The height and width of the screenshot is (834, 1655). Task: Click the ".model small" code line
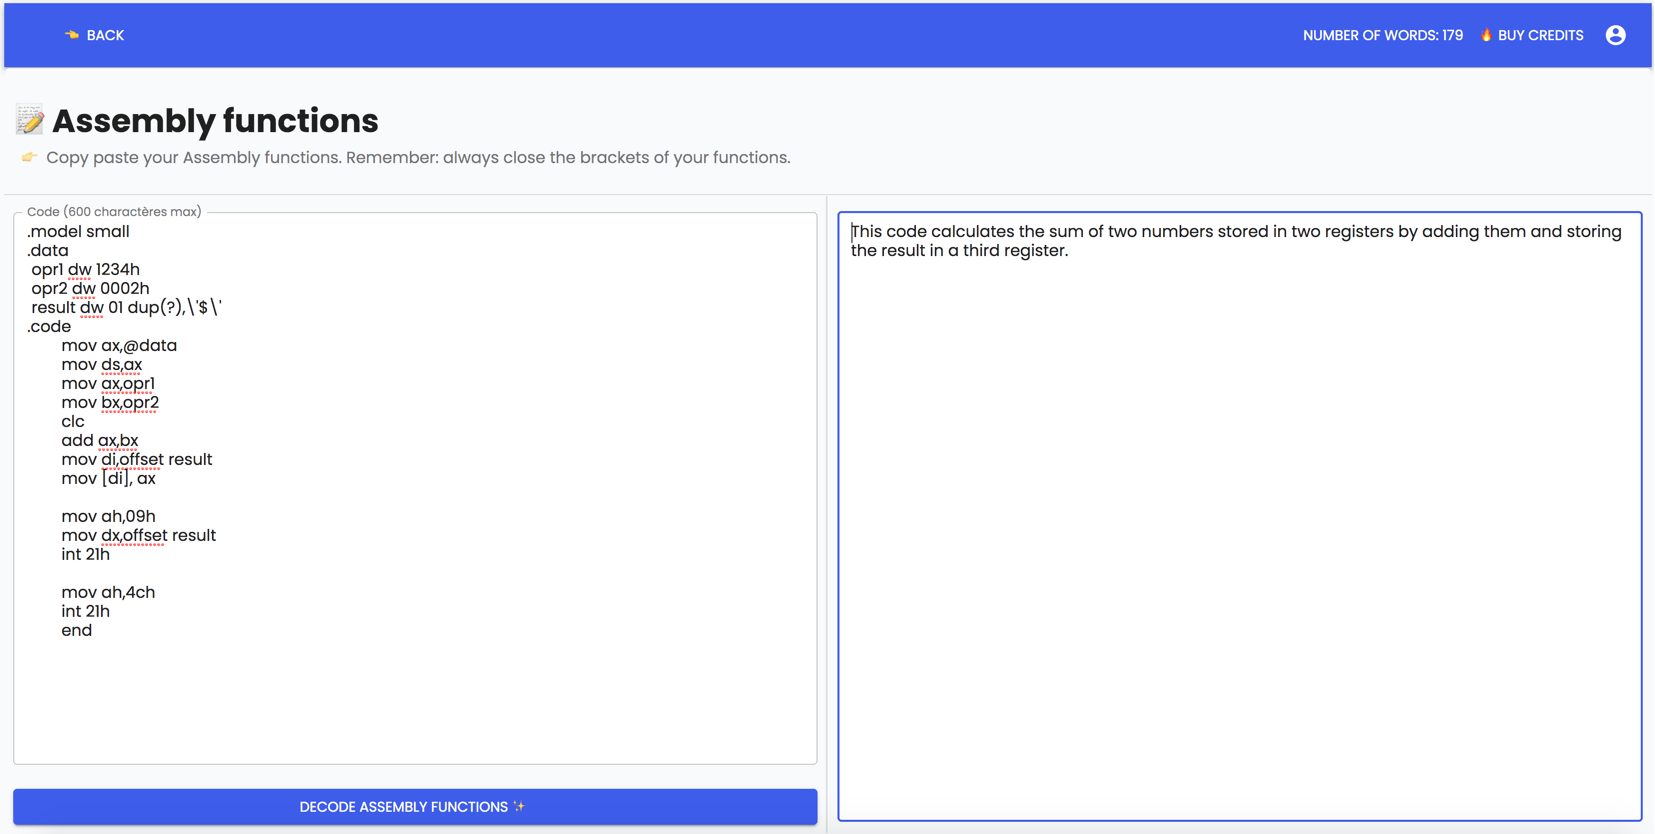78,232
